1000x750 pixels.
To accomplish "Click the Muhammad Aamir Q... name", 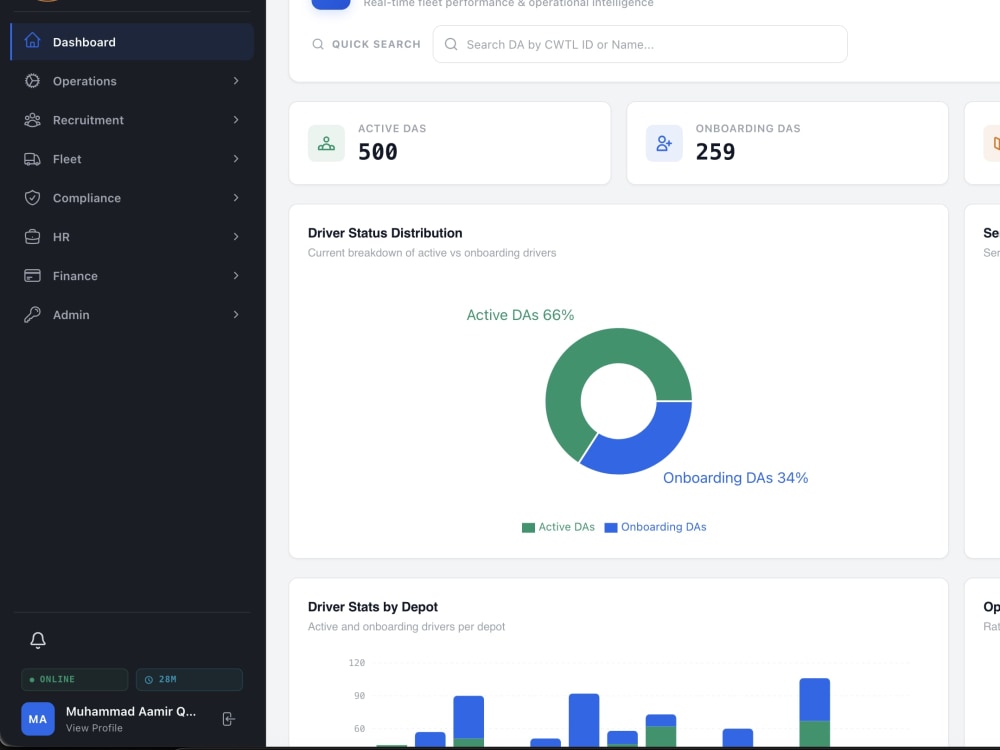I will (131, 712).
